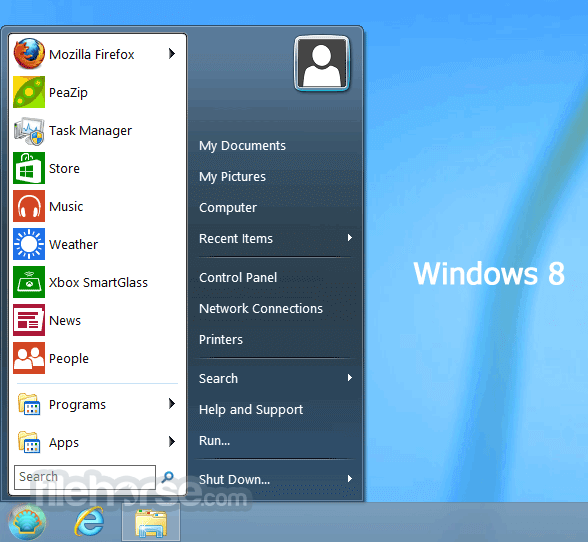This screenshot has height=542, width=588.
Task: Click the 'Weather' label
Action: [x=74, y=245]
